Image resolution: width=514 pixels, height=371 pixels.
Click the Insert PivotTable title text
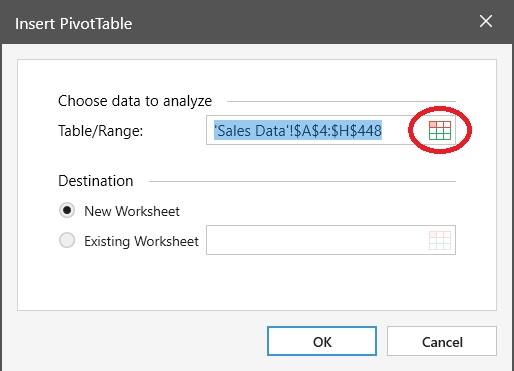coord(74,24)
